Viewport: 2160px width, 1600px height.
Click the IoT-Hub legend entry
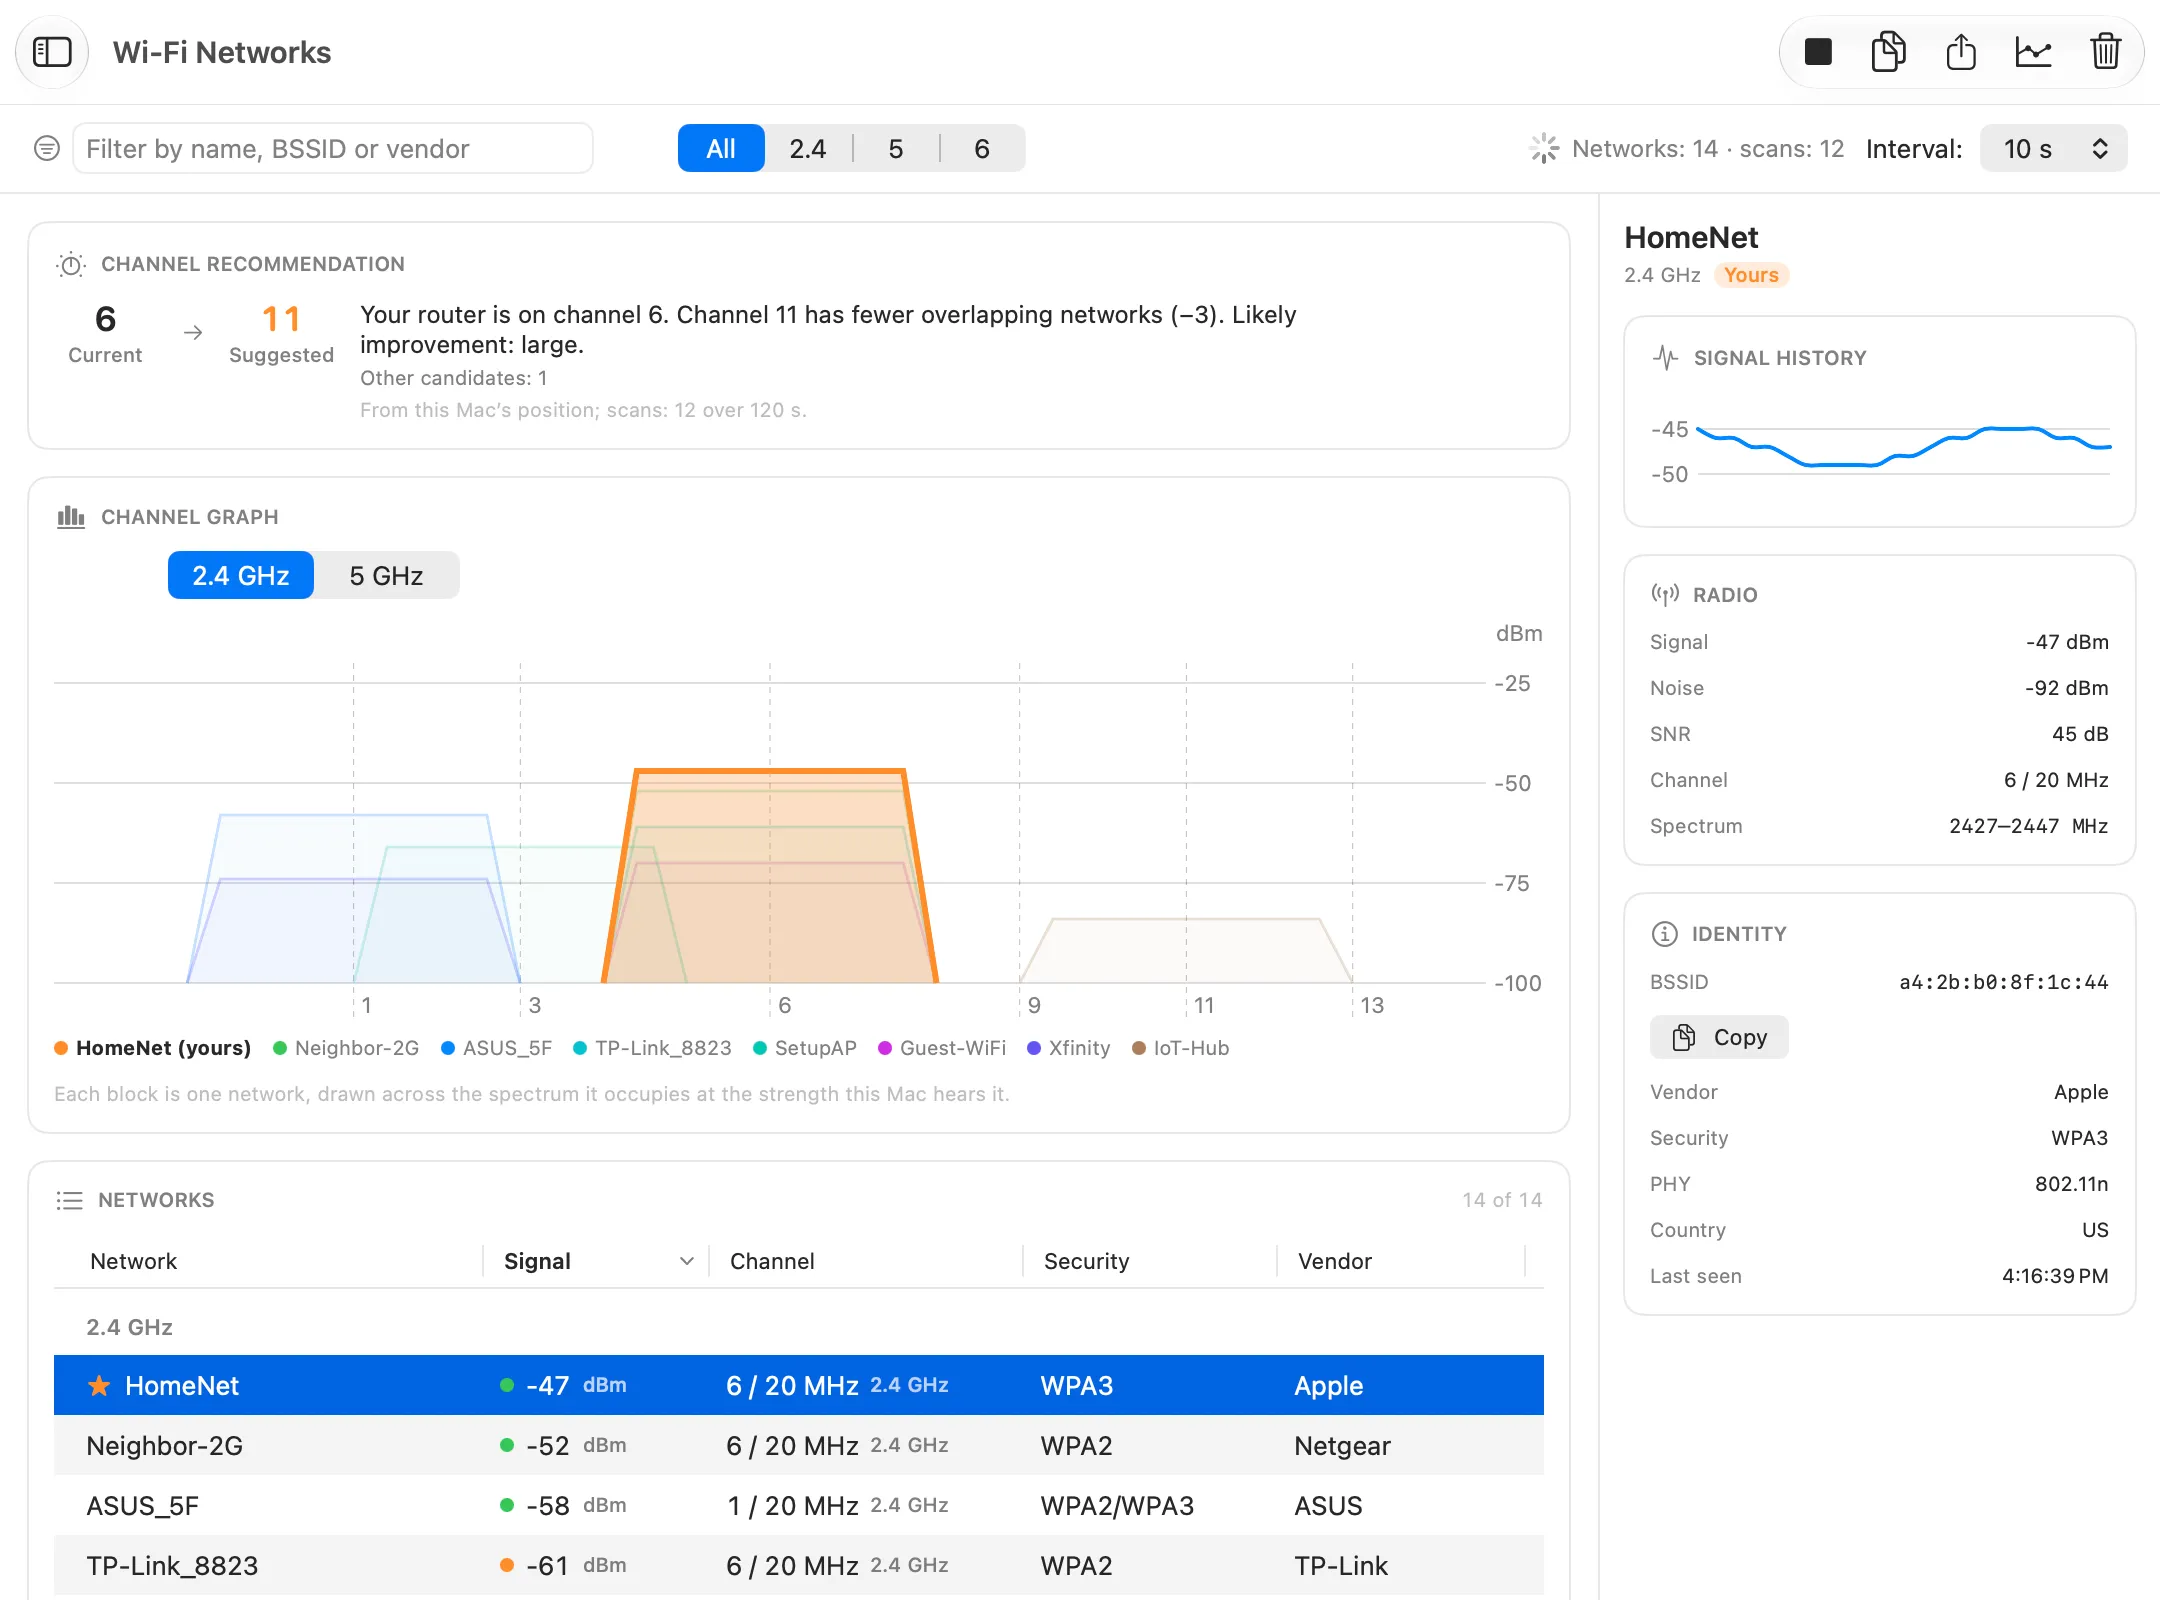(1181, 1048)
